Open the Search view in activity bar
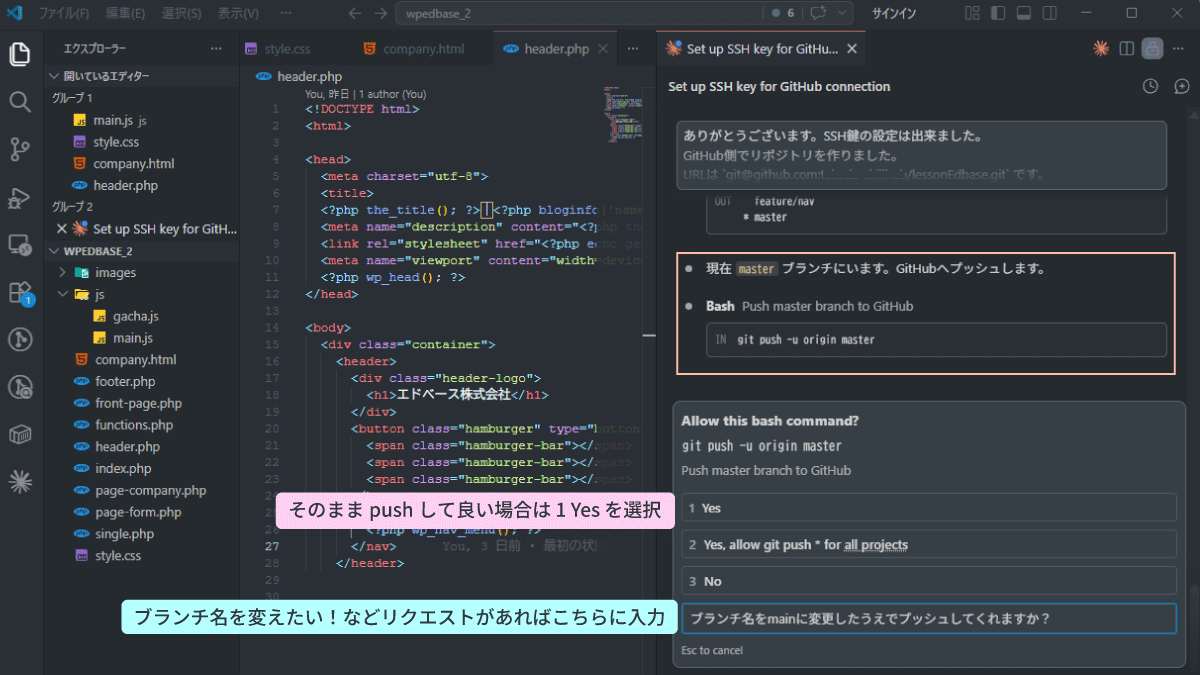Image resolution: width=1200 pixels, height=675 pixels. point(19,101)
